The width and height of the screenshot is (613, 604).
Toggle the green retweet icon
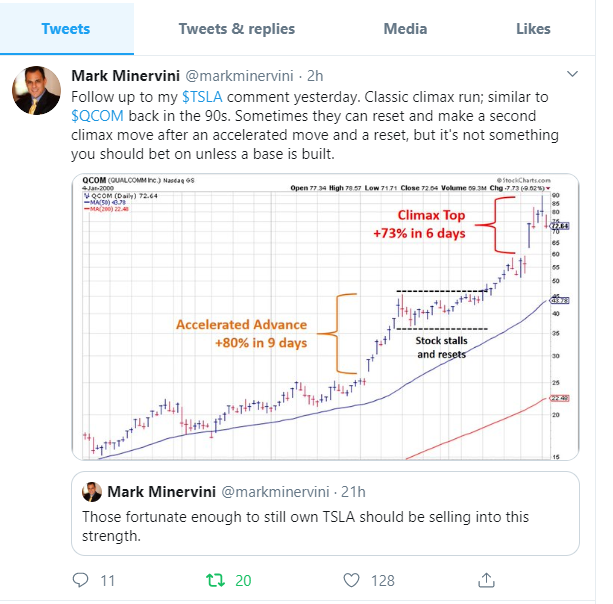[x=215, y=579]
